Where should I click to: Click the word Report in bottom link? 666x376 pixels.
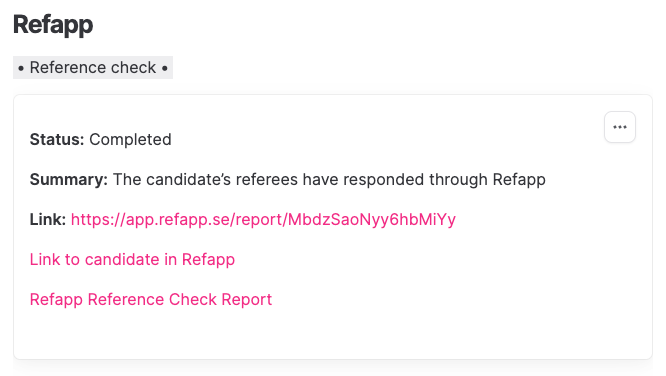tap(247, 300)
